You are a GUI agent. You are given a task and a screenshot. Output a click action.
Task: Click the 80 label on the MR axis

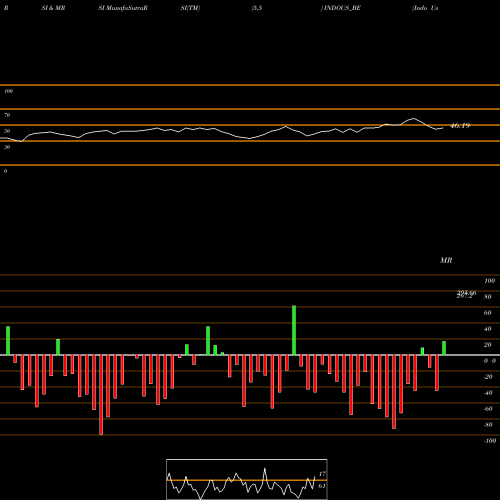point(488,297)
